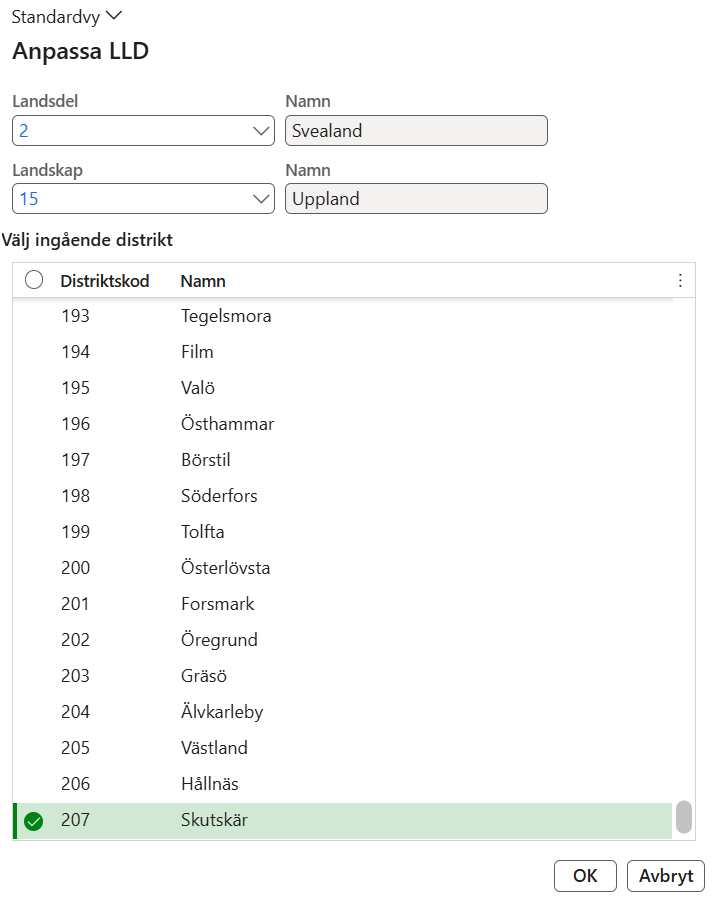Click the Svealand name field
This screenshot has width=716, height=901.
416,130
